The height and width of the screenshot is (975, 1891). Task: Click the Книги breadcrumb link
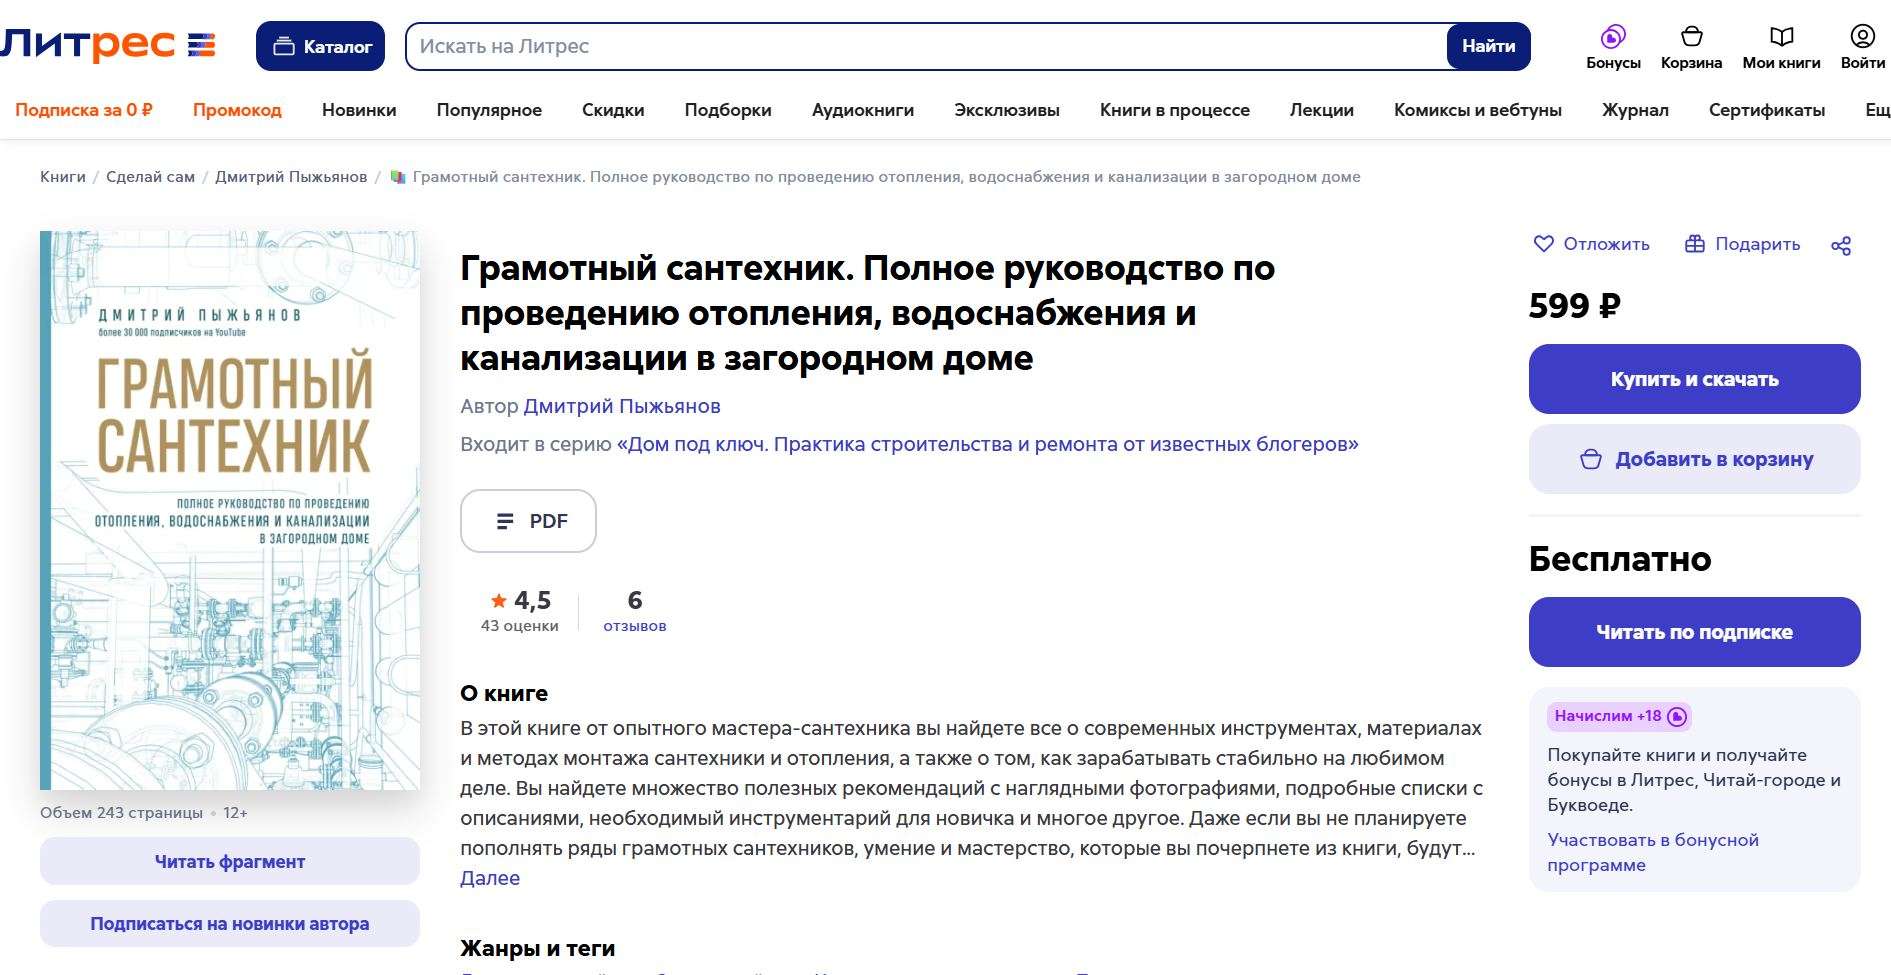(x=63, y=177)
